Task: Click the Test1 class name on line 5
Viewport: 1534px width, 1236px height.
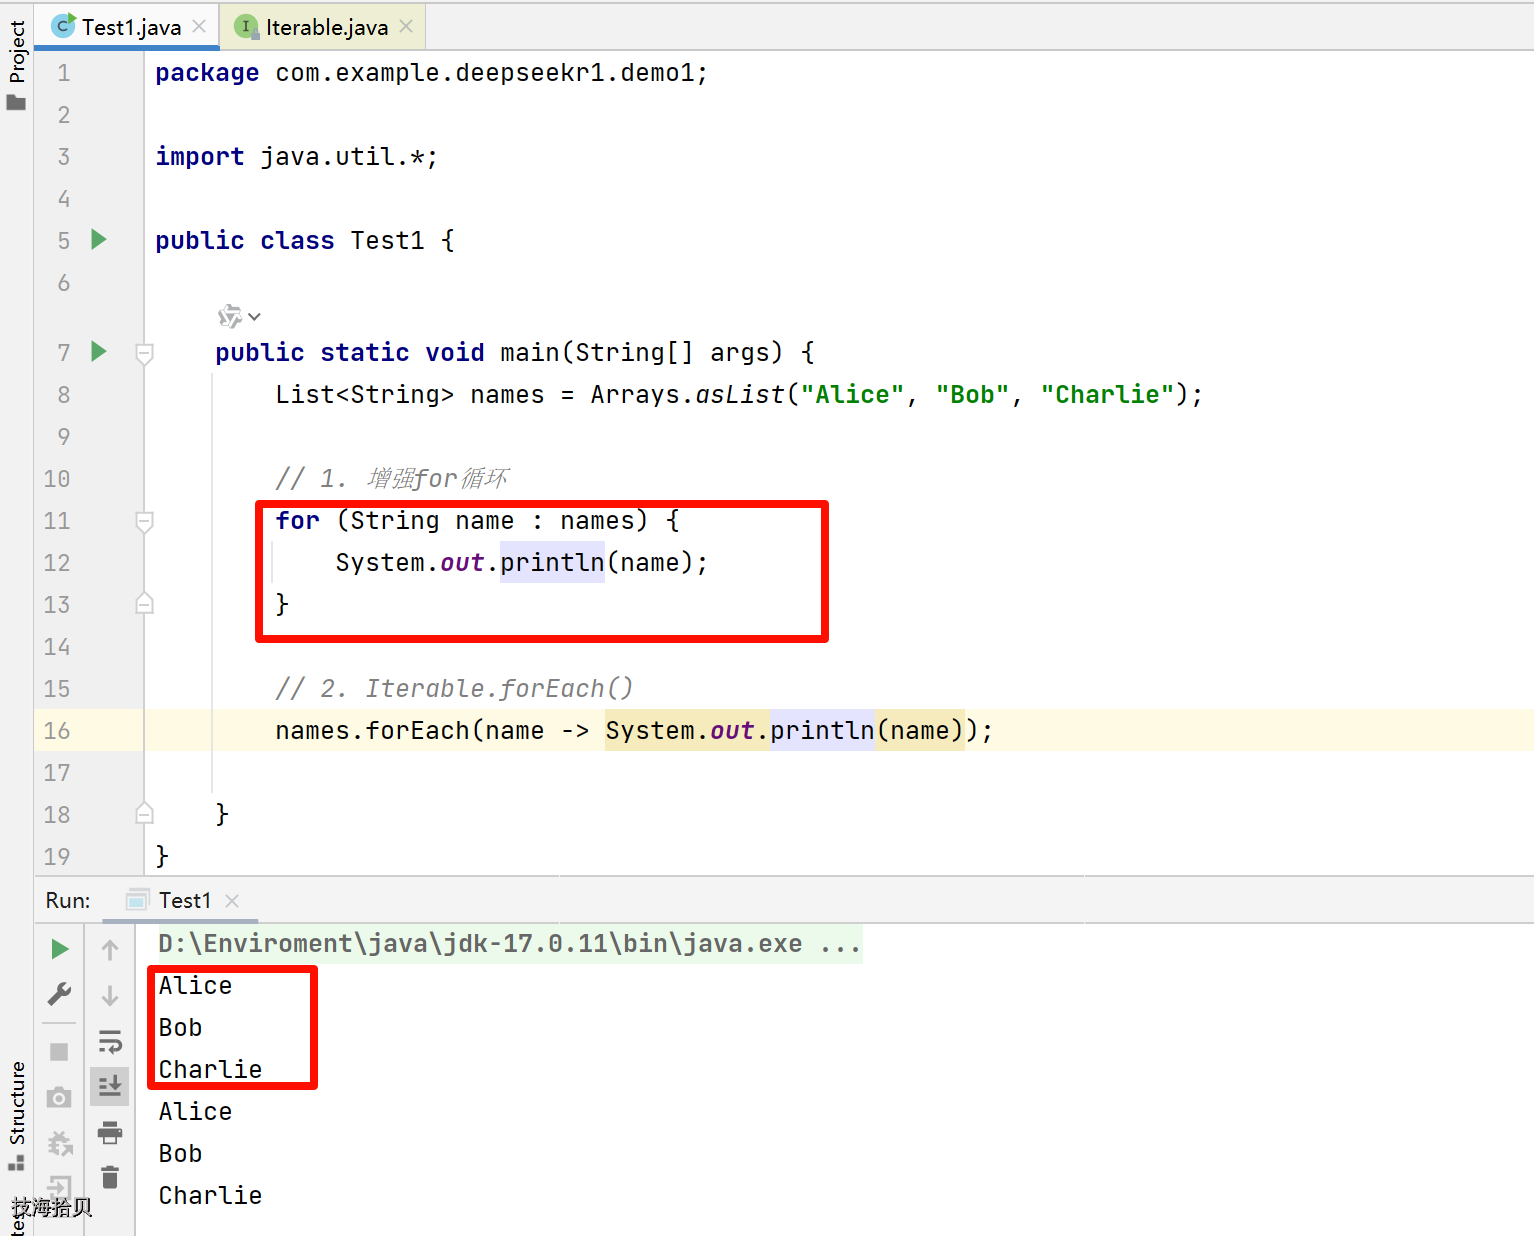Action: pos(387,241)
